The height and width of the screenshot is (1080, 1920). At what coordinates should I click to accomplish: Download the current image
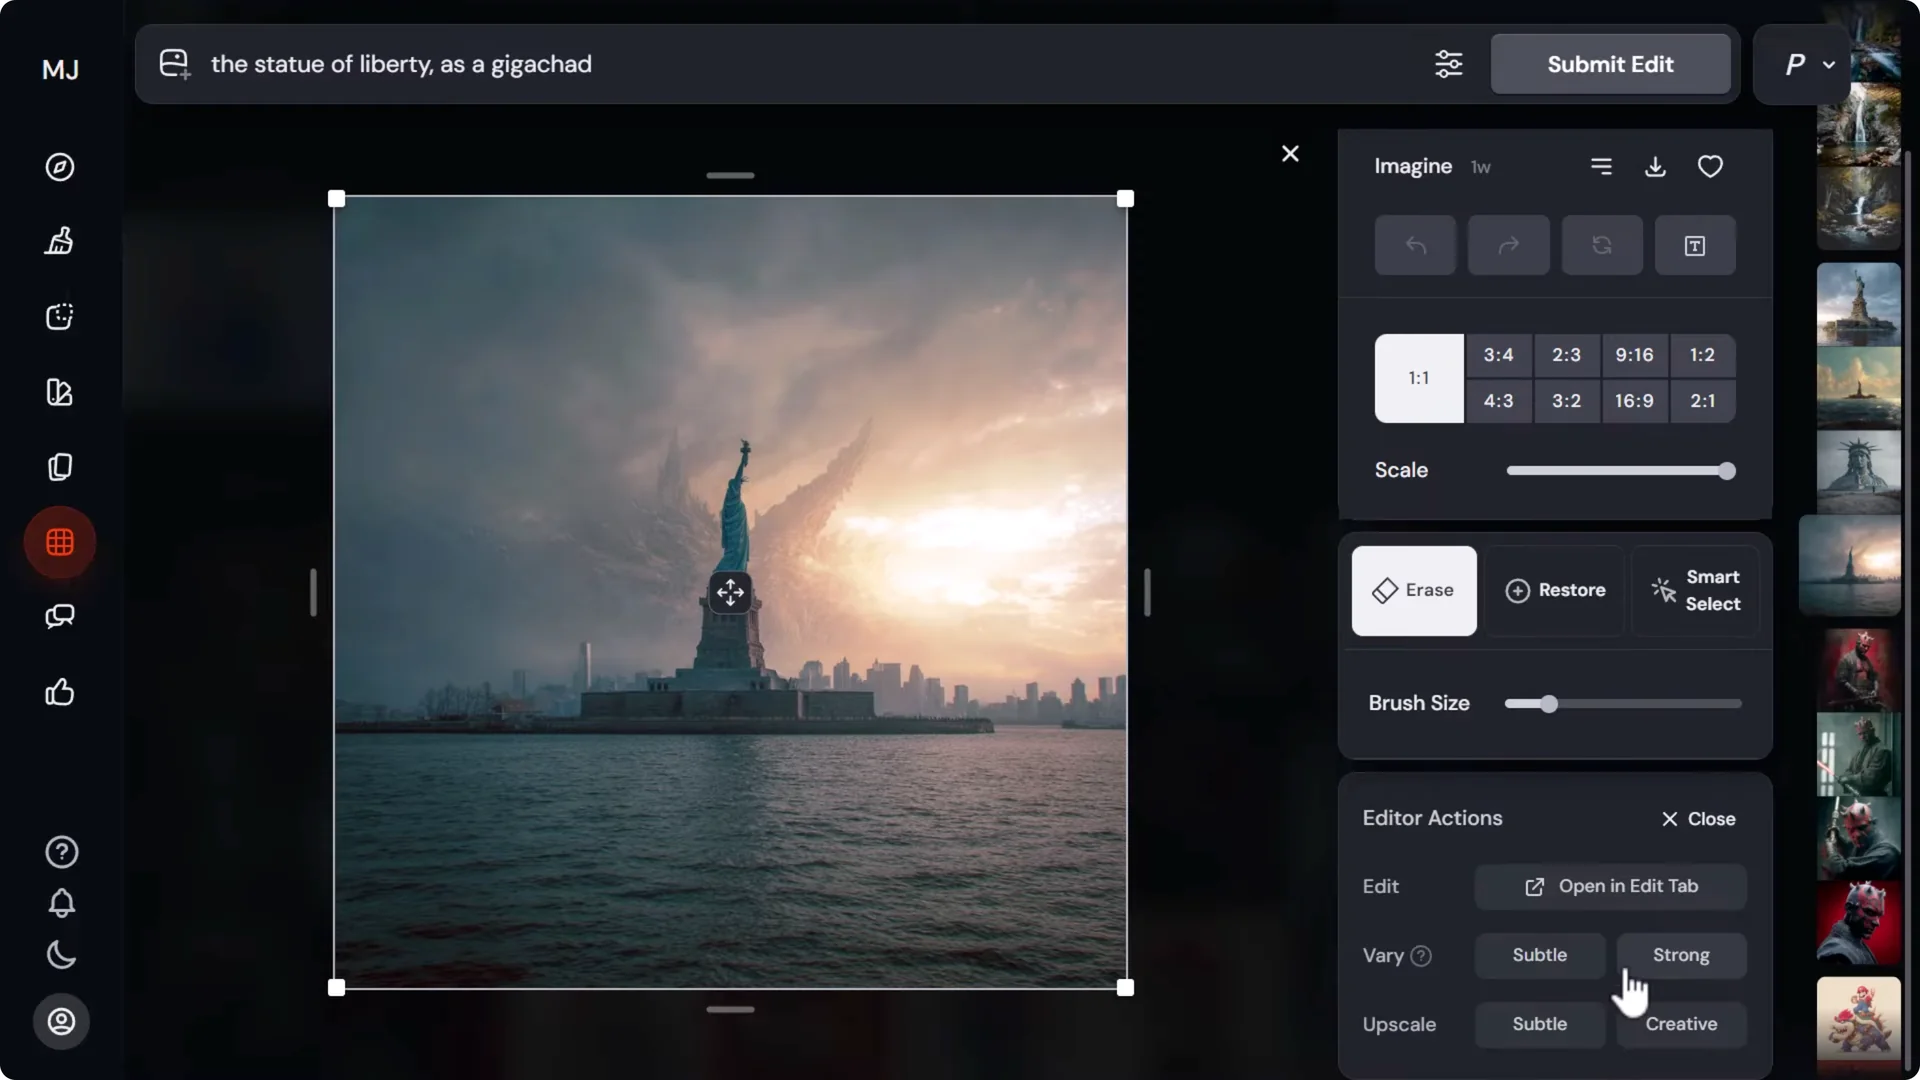click(x=1655, y=166)
